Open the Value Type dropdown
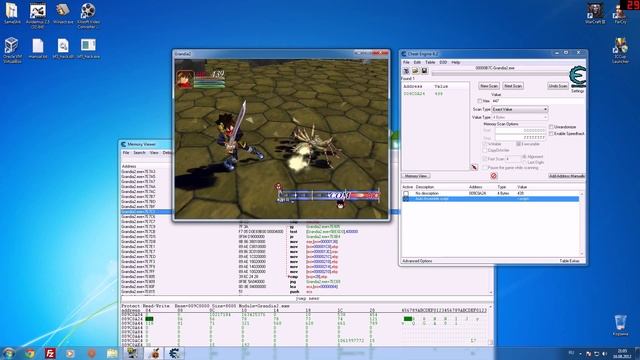Viewport: 640px width, 360px height. (x=520, y=117)
